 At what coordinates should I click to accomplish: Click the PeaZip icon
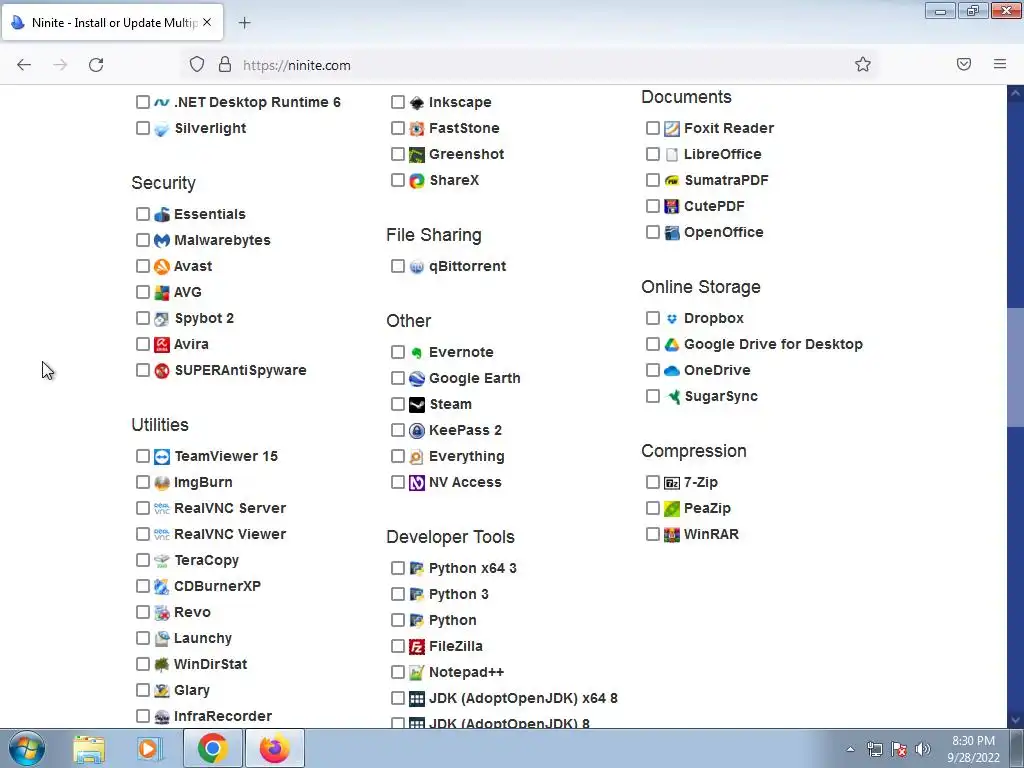pos(672,508)
